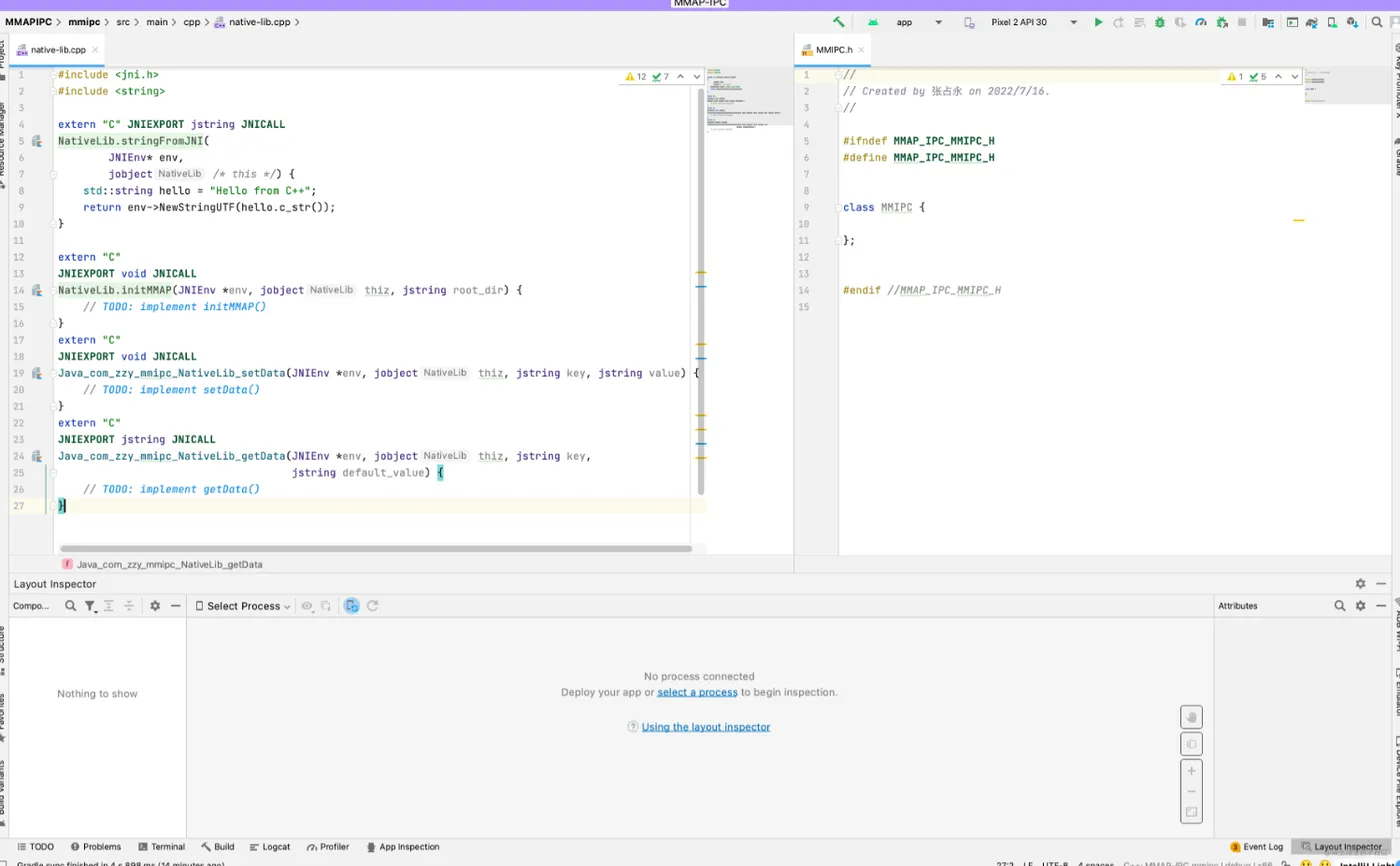Click the cpp breadcrumb in navigation bar
This screenshot has width=1400, height=866.
(x=191, y=21)
